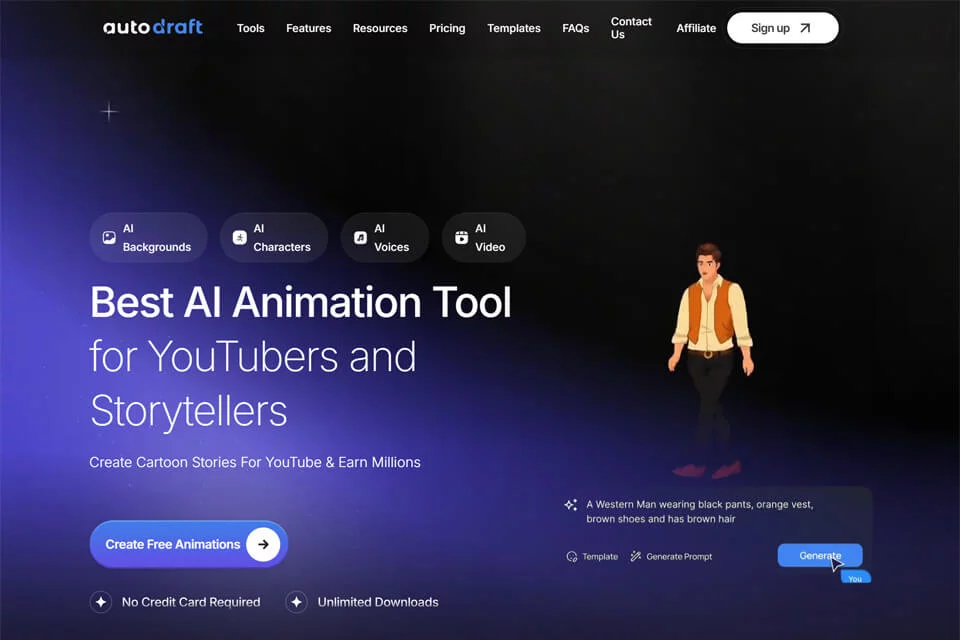960x640 pixels.
Task: Select the AI Video icon
Action: 462,238
